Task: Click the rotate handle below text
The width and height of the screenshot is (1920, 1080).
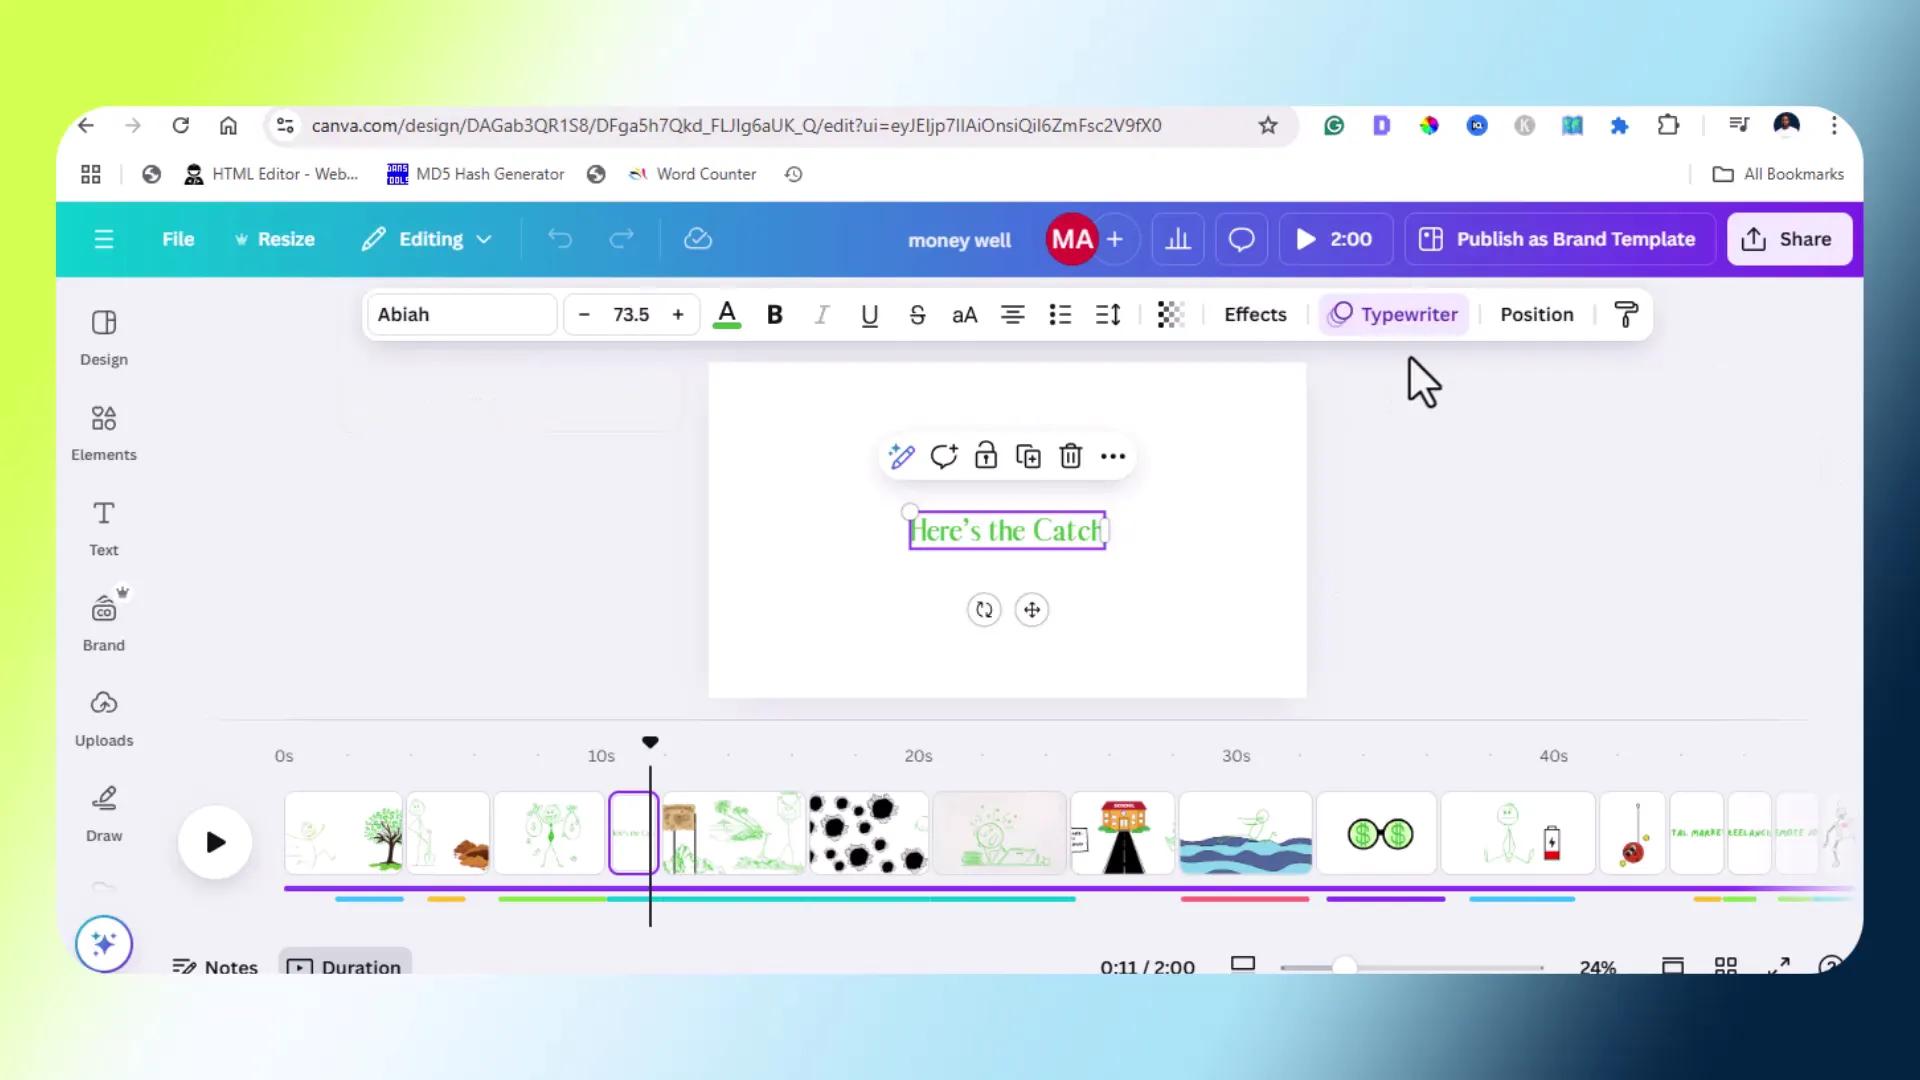Action: [984, 610]
